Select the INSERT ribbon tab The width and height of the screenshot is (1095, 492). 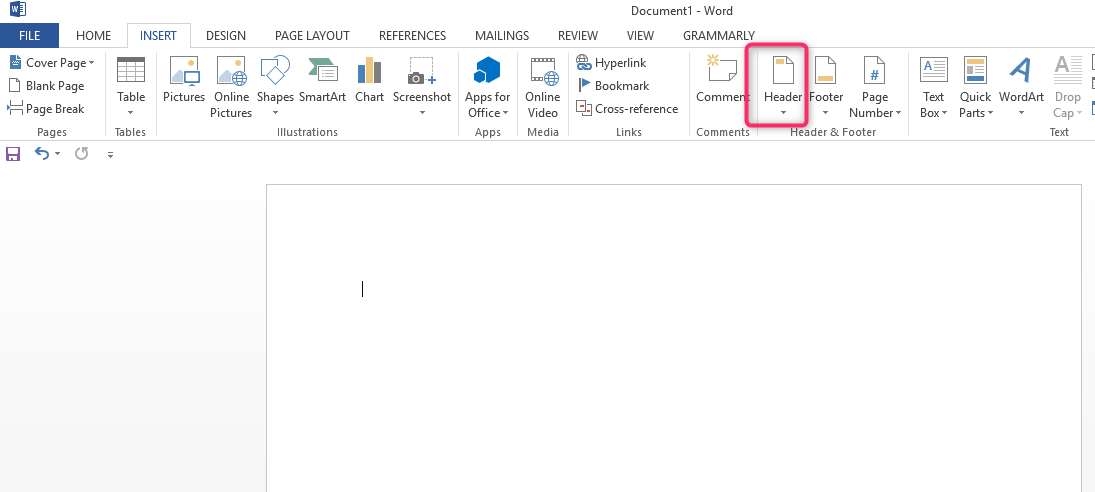coord(159,36)
